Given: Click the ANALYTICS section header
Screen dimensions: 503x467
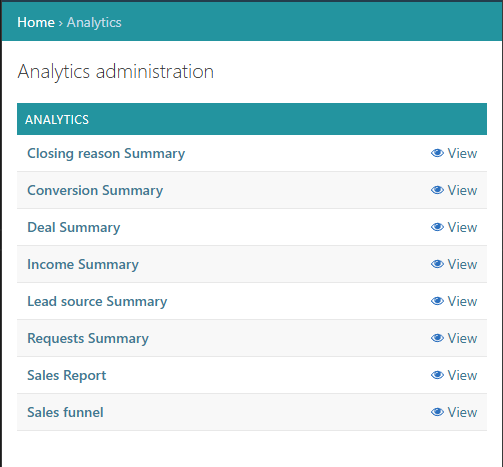Looking at the screenshot, I should click(x=252, y=119).
